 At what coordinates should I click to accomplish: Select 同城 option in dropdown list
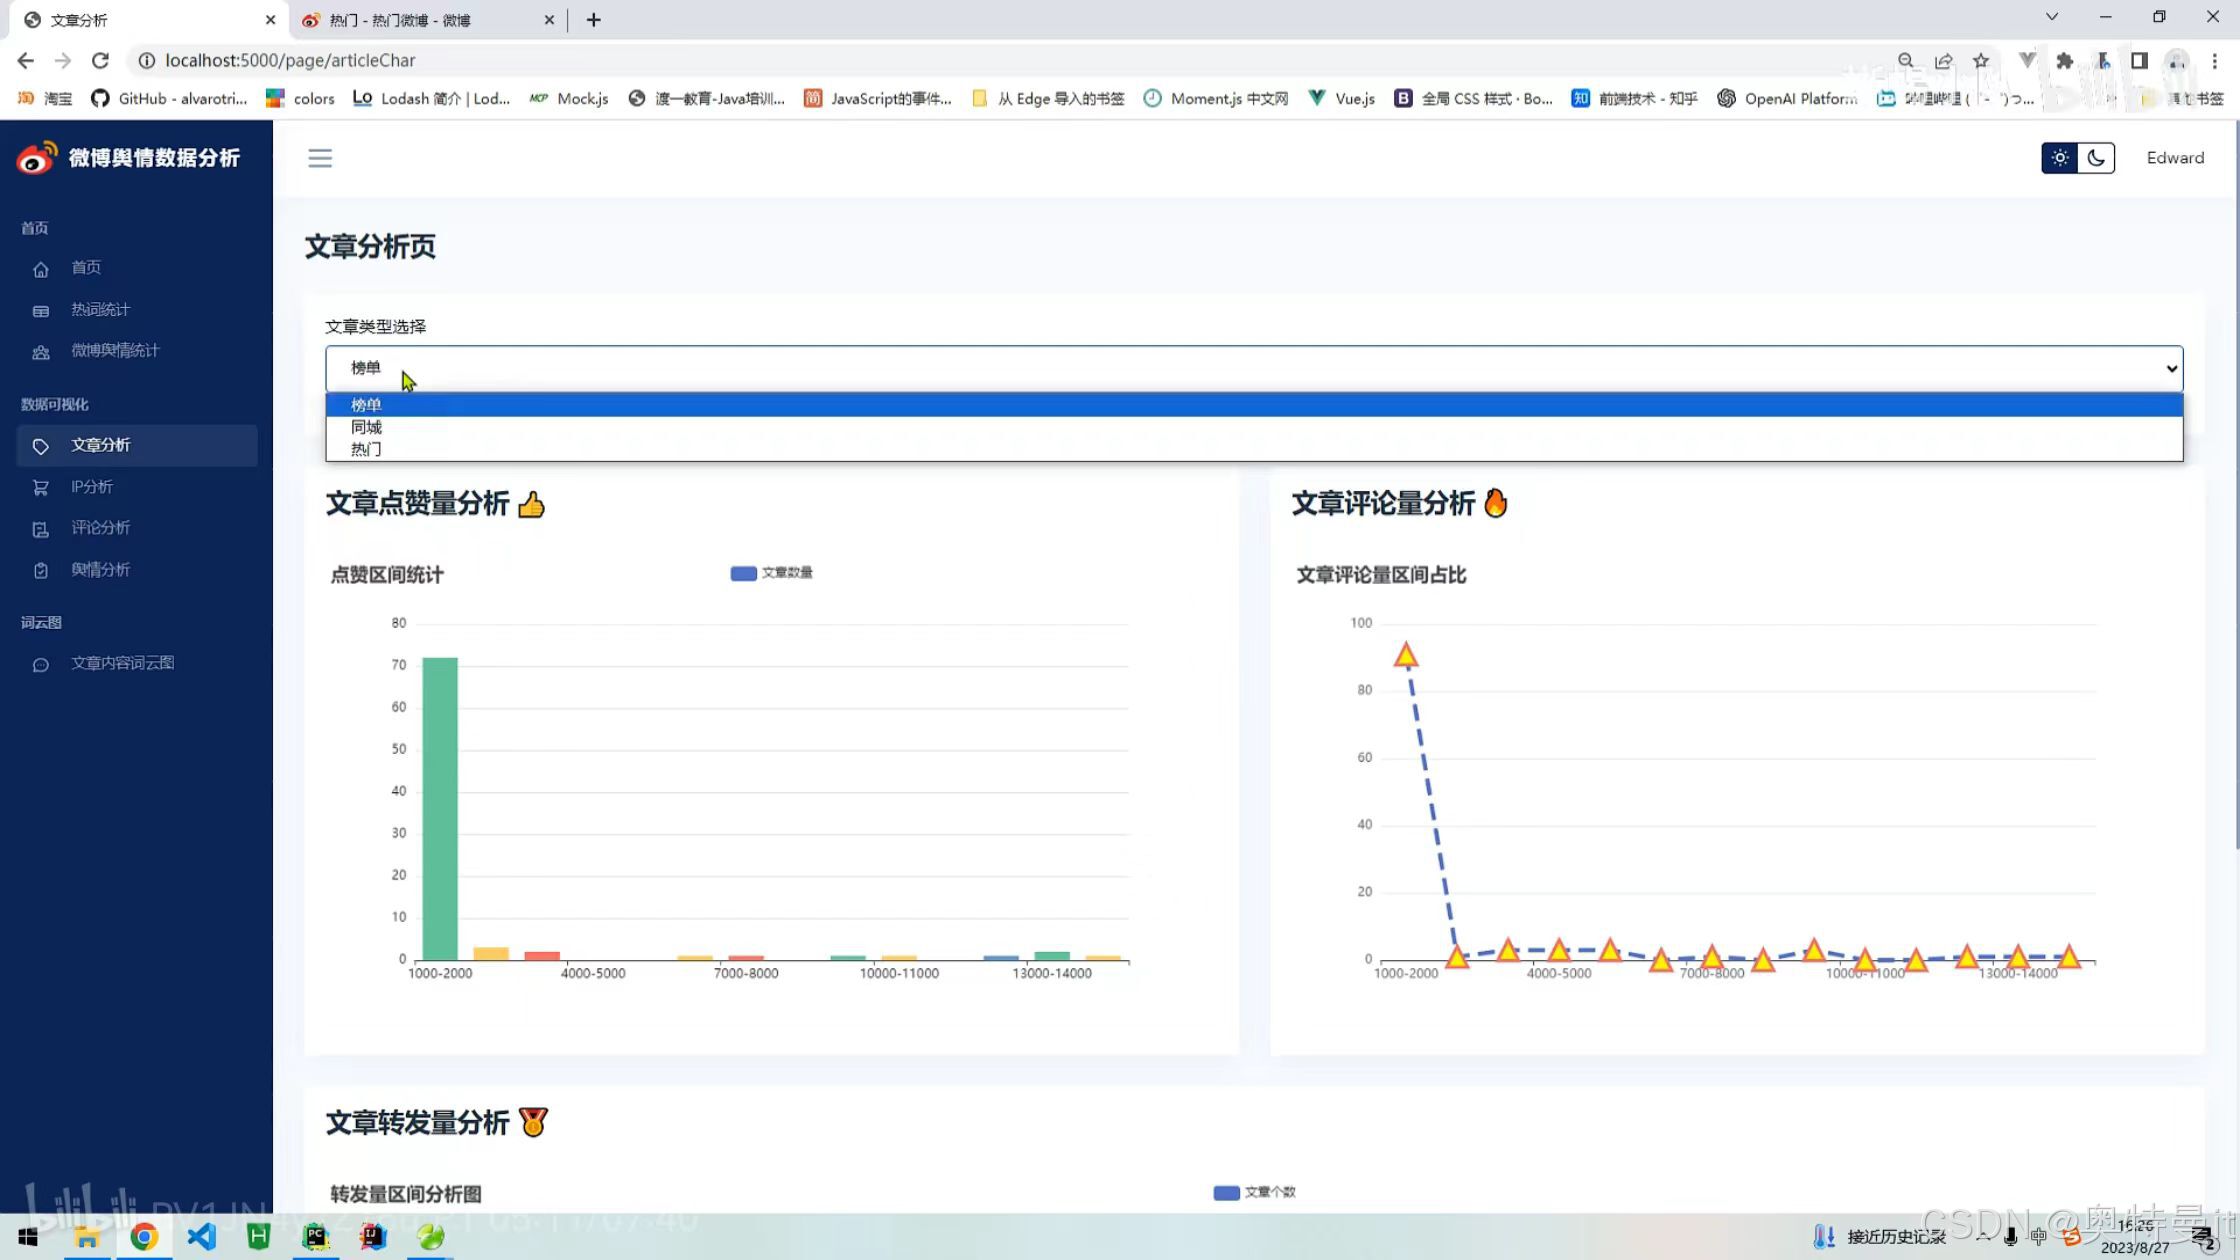pos(367,427)
